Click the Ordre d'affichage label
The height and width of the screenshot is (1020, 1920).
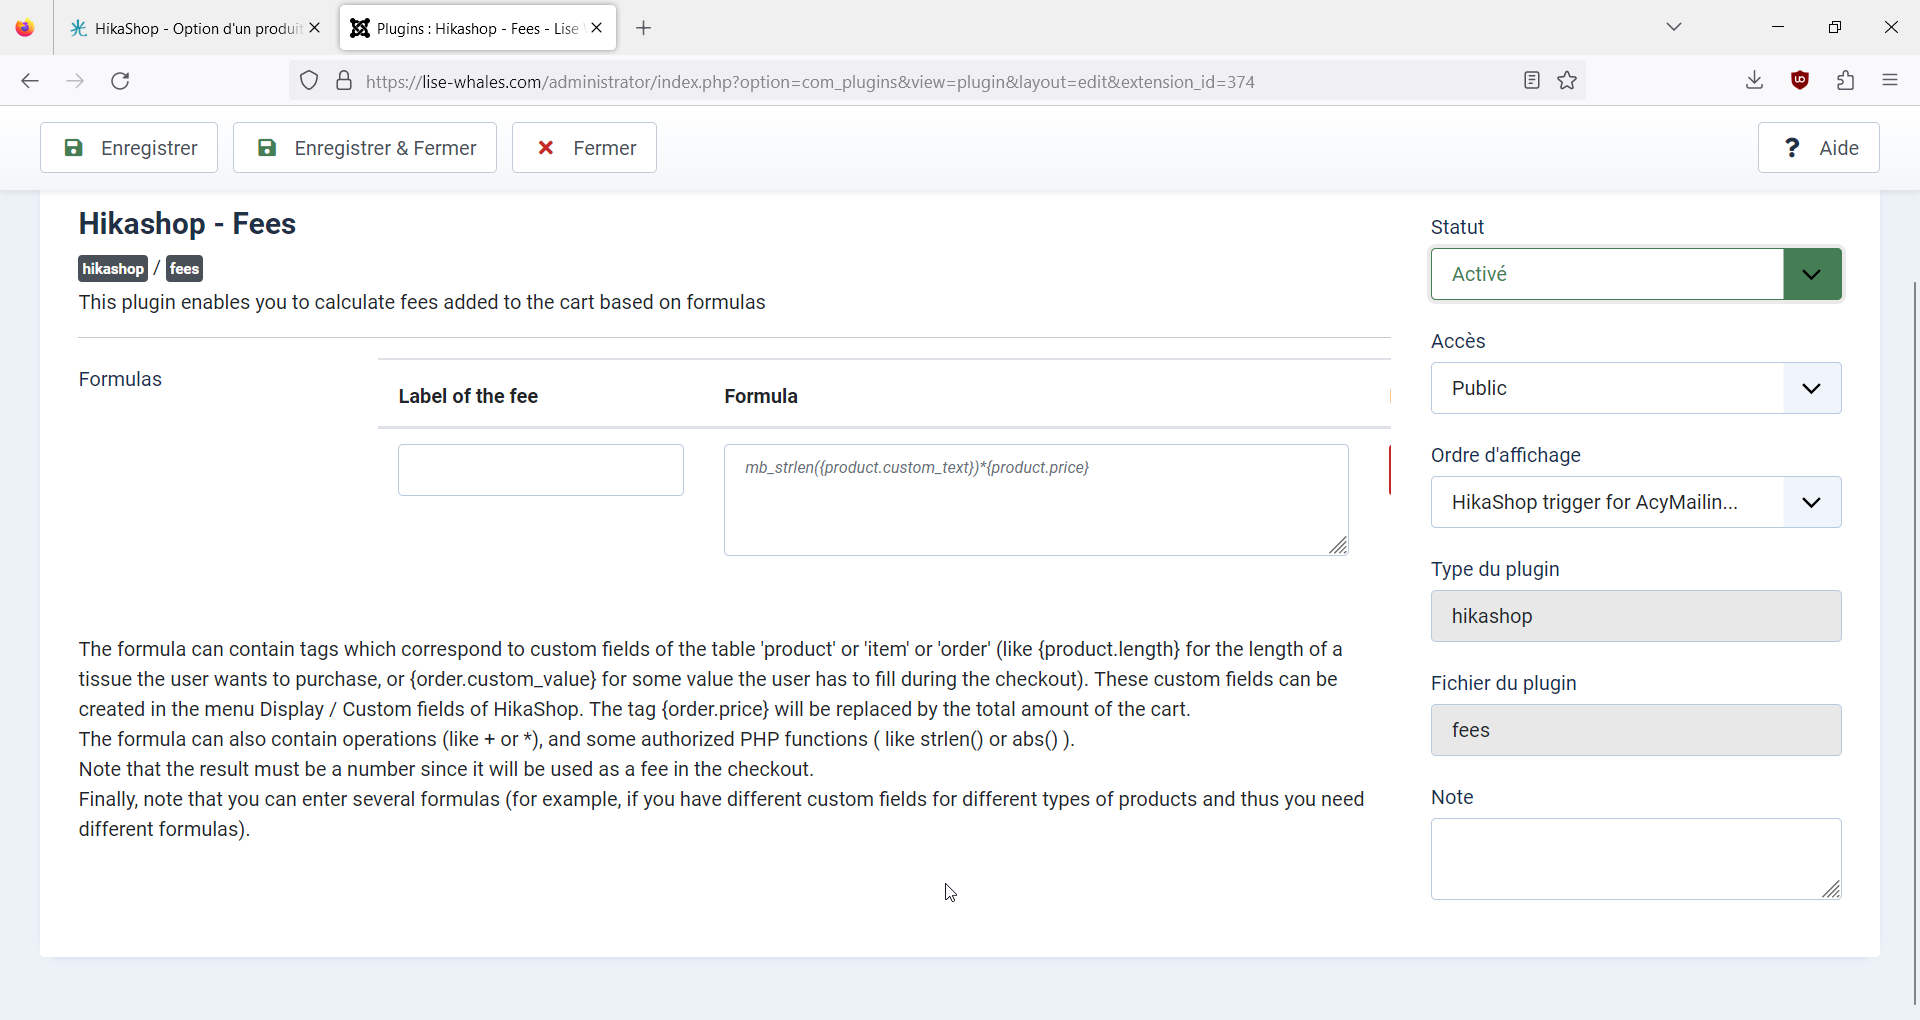[x=1506, y=456]
